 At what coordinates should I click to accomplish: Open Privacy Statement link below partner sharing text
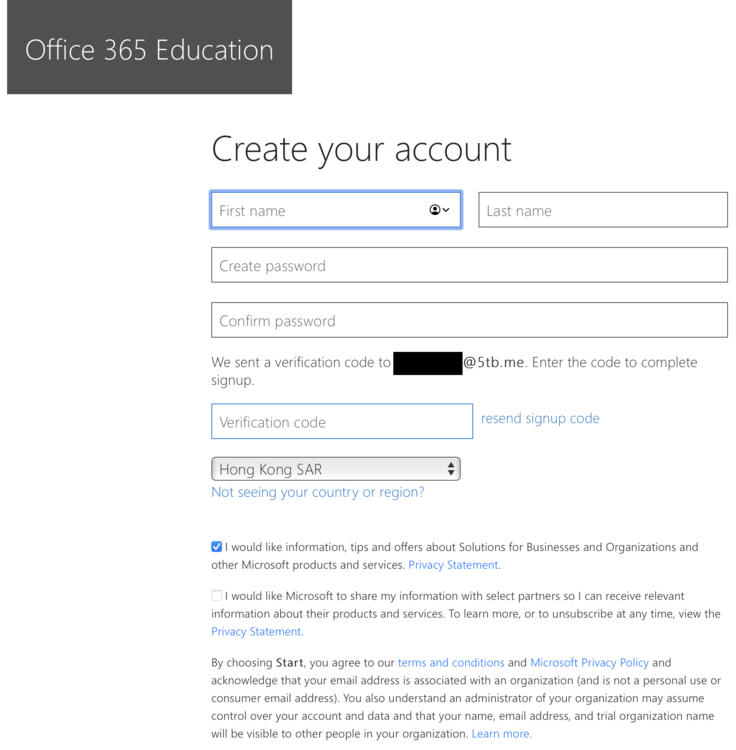[x=256, y=631]
